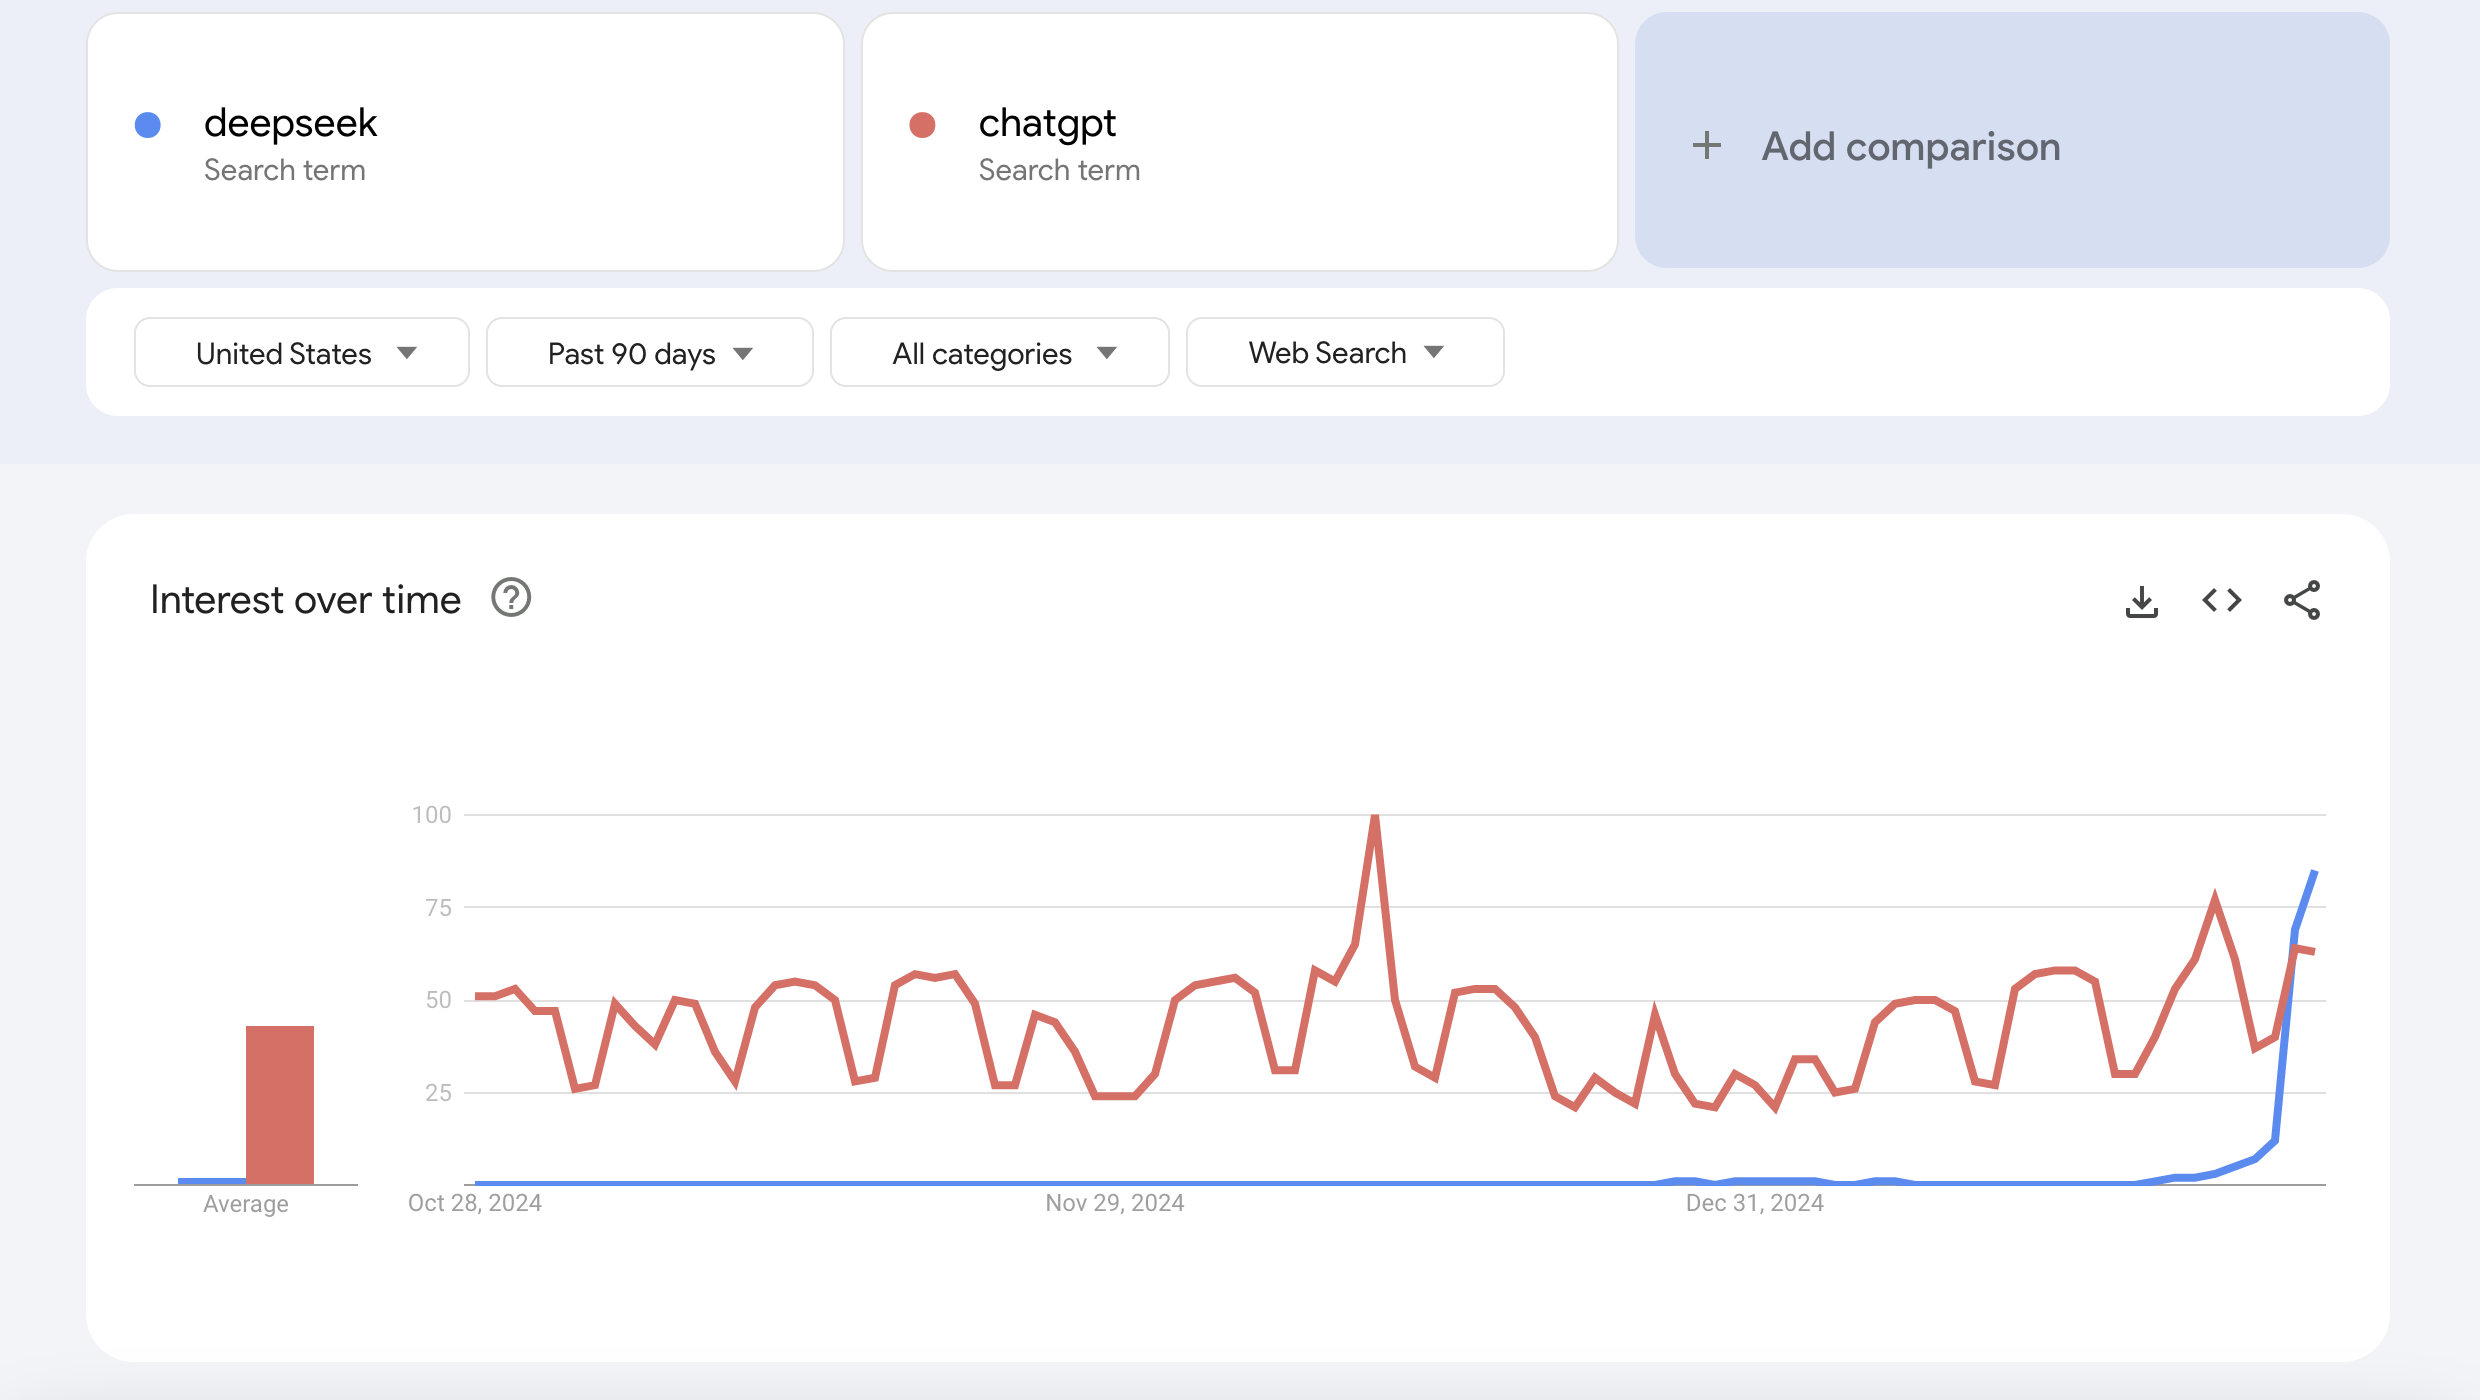Image resolution: width=2480 pixels, height=1400 pixels.
Task: Open the Interest over time help tooltip
Action: click(510, 598)
